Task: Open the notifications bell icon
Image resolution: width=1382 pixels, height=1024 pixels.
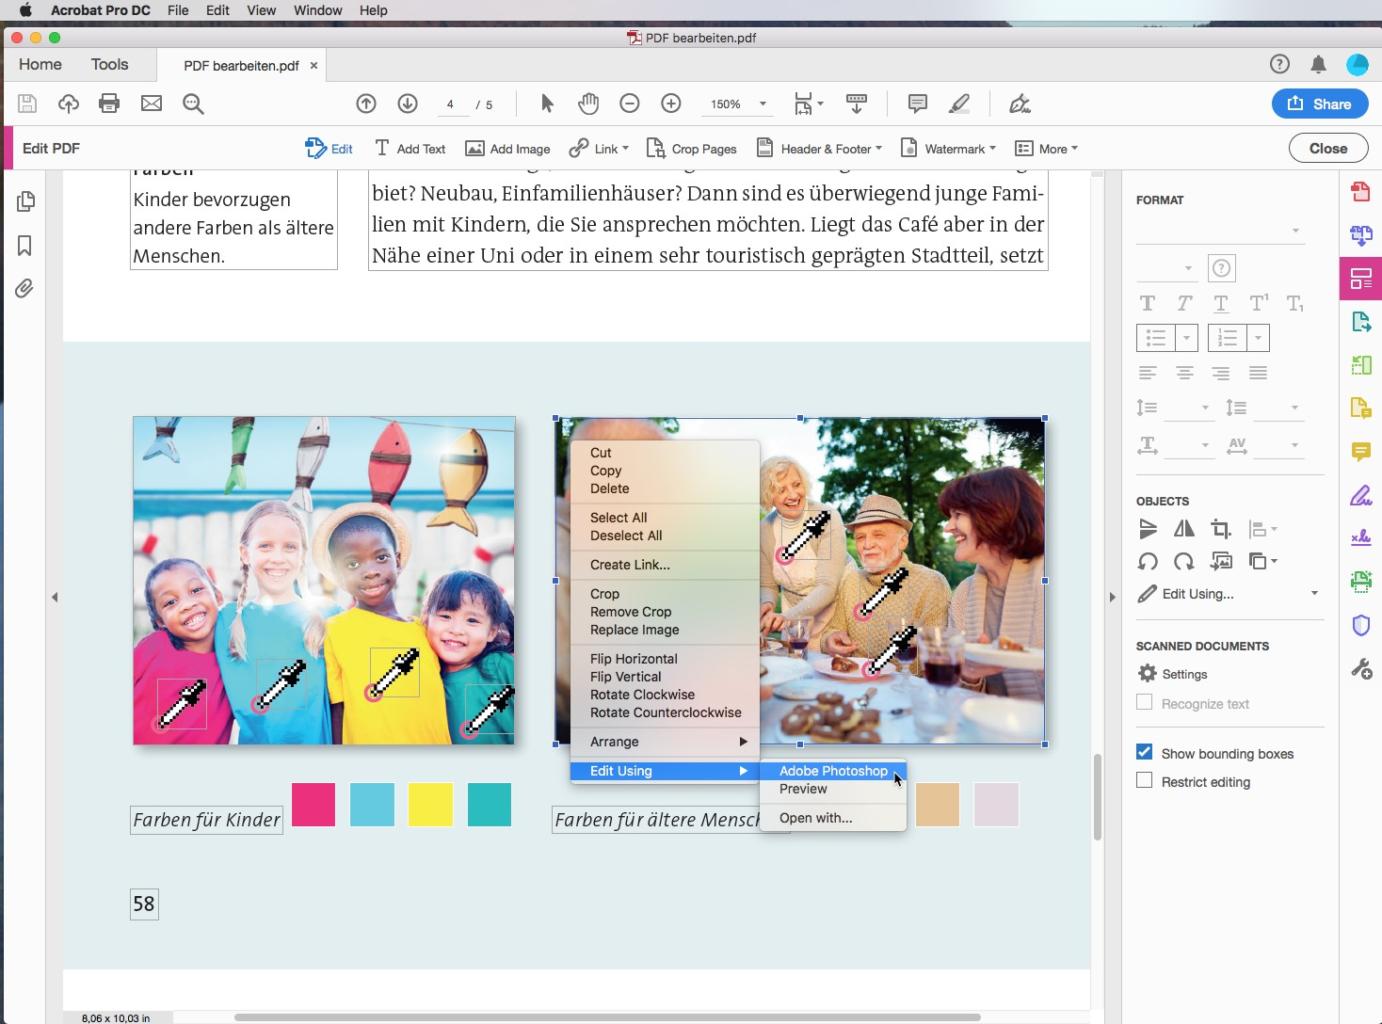Action: tap(1318, 64)
